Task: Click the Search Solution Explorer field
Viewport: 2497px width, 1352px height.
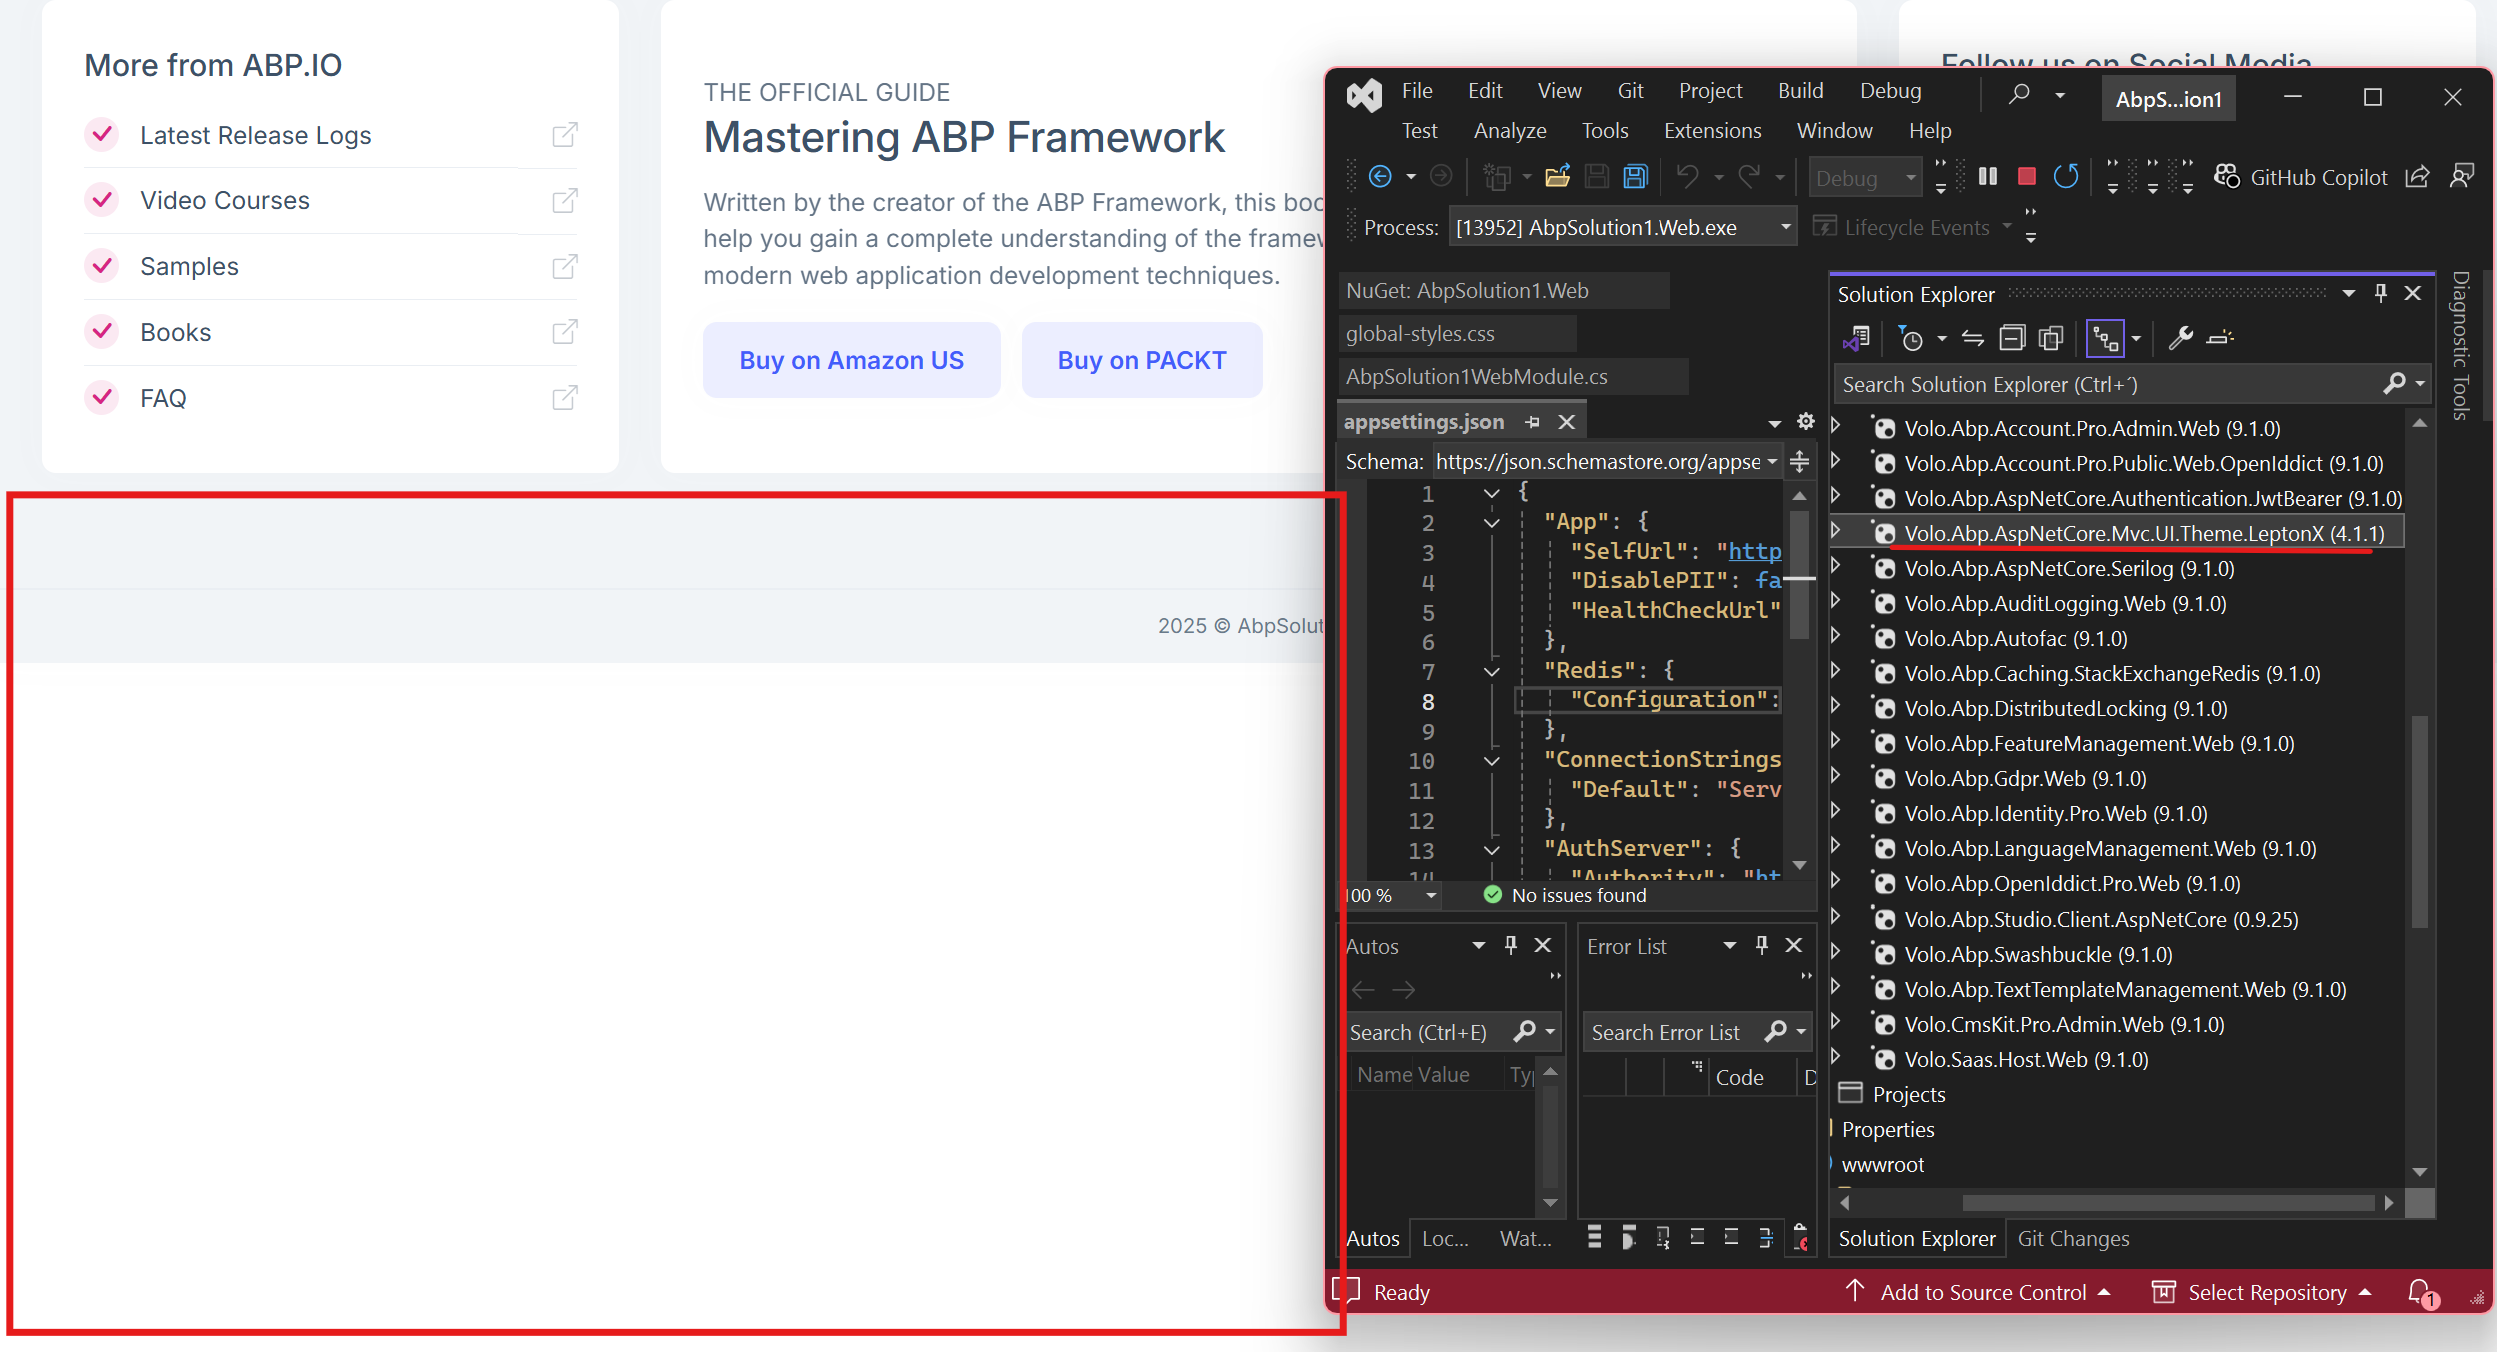Action: tap(2100, 384)
